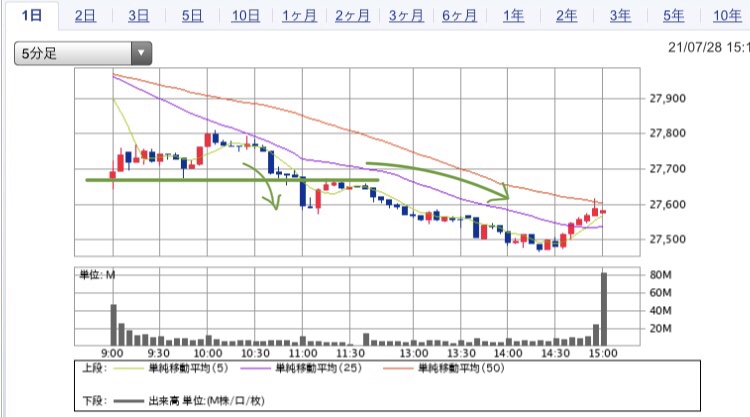Select the 1日 period tab
The height and width of the screenshot is (417, 750).
click(x=32, y=15)
